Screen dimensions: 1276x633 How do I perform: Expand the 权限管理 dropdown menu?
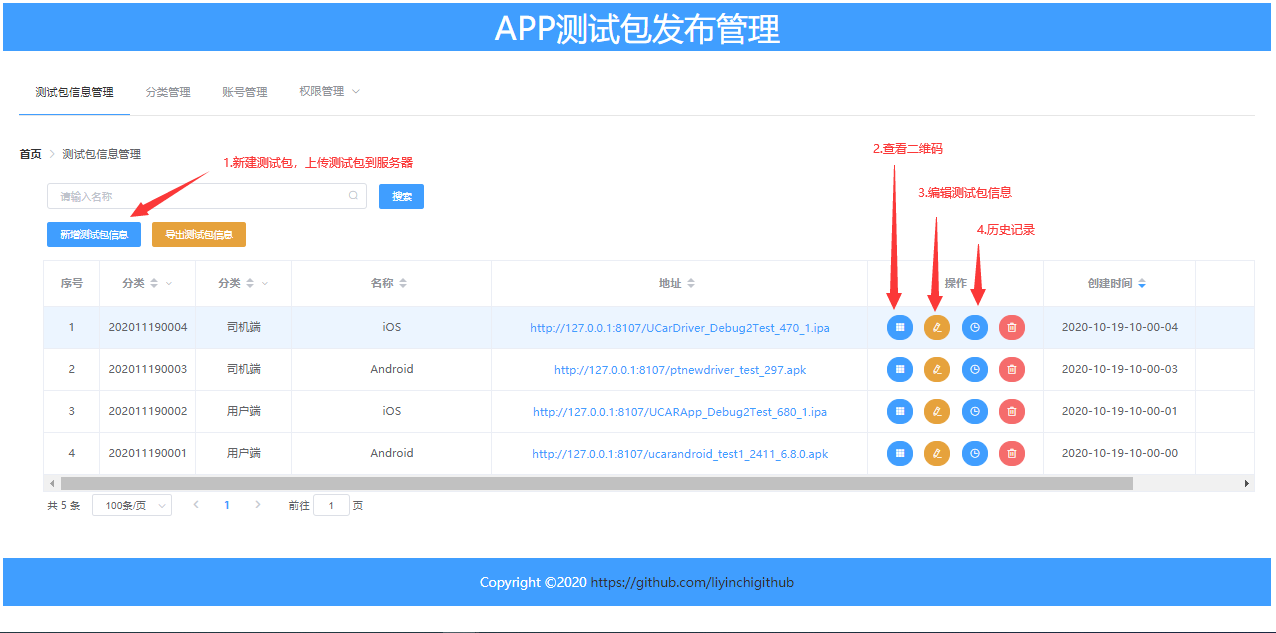pyautogui.click(x=329, y=91)
